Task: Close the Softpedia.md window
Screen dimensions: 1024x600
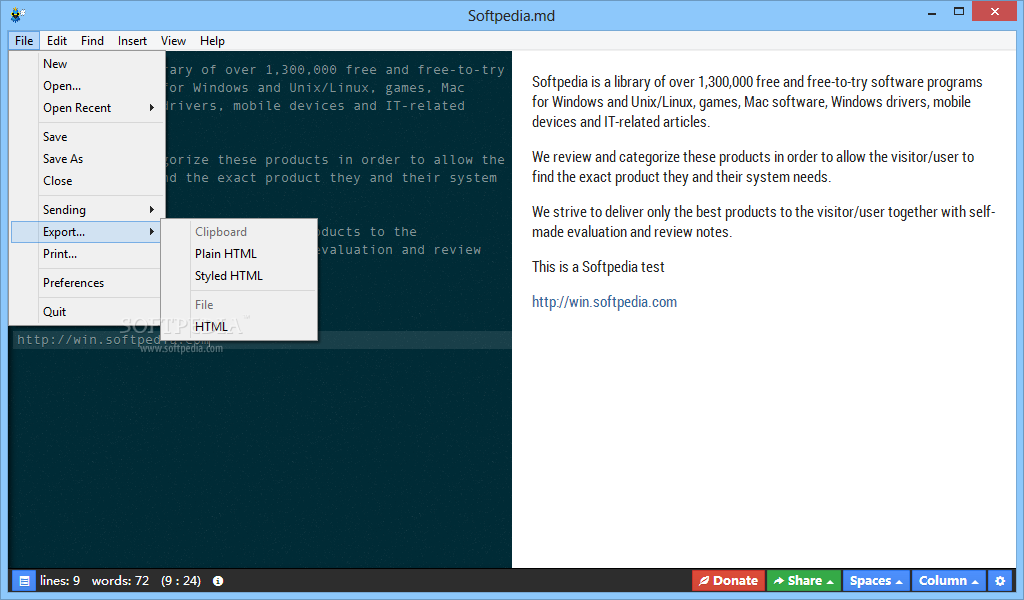Action: (995, 12)
